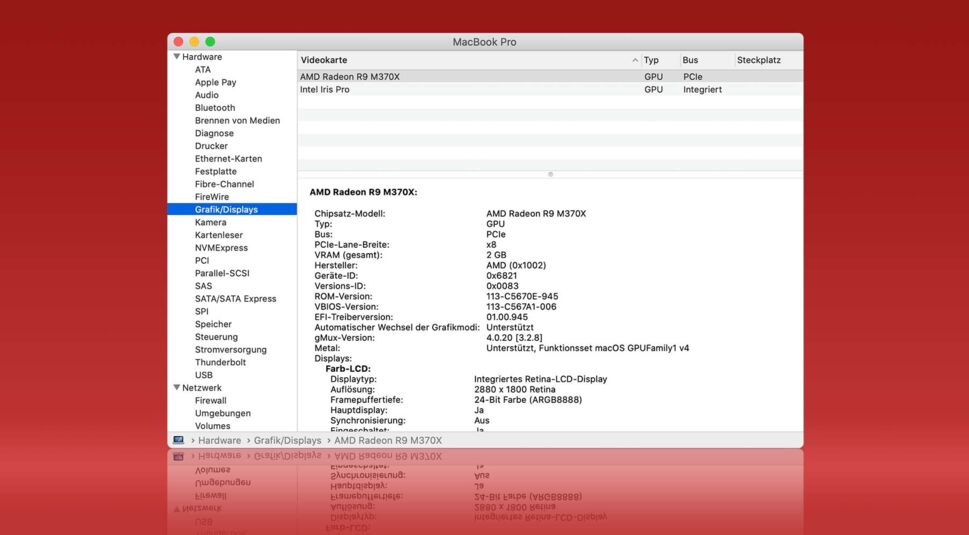Select PCI in the sidebar

(201, 260)
